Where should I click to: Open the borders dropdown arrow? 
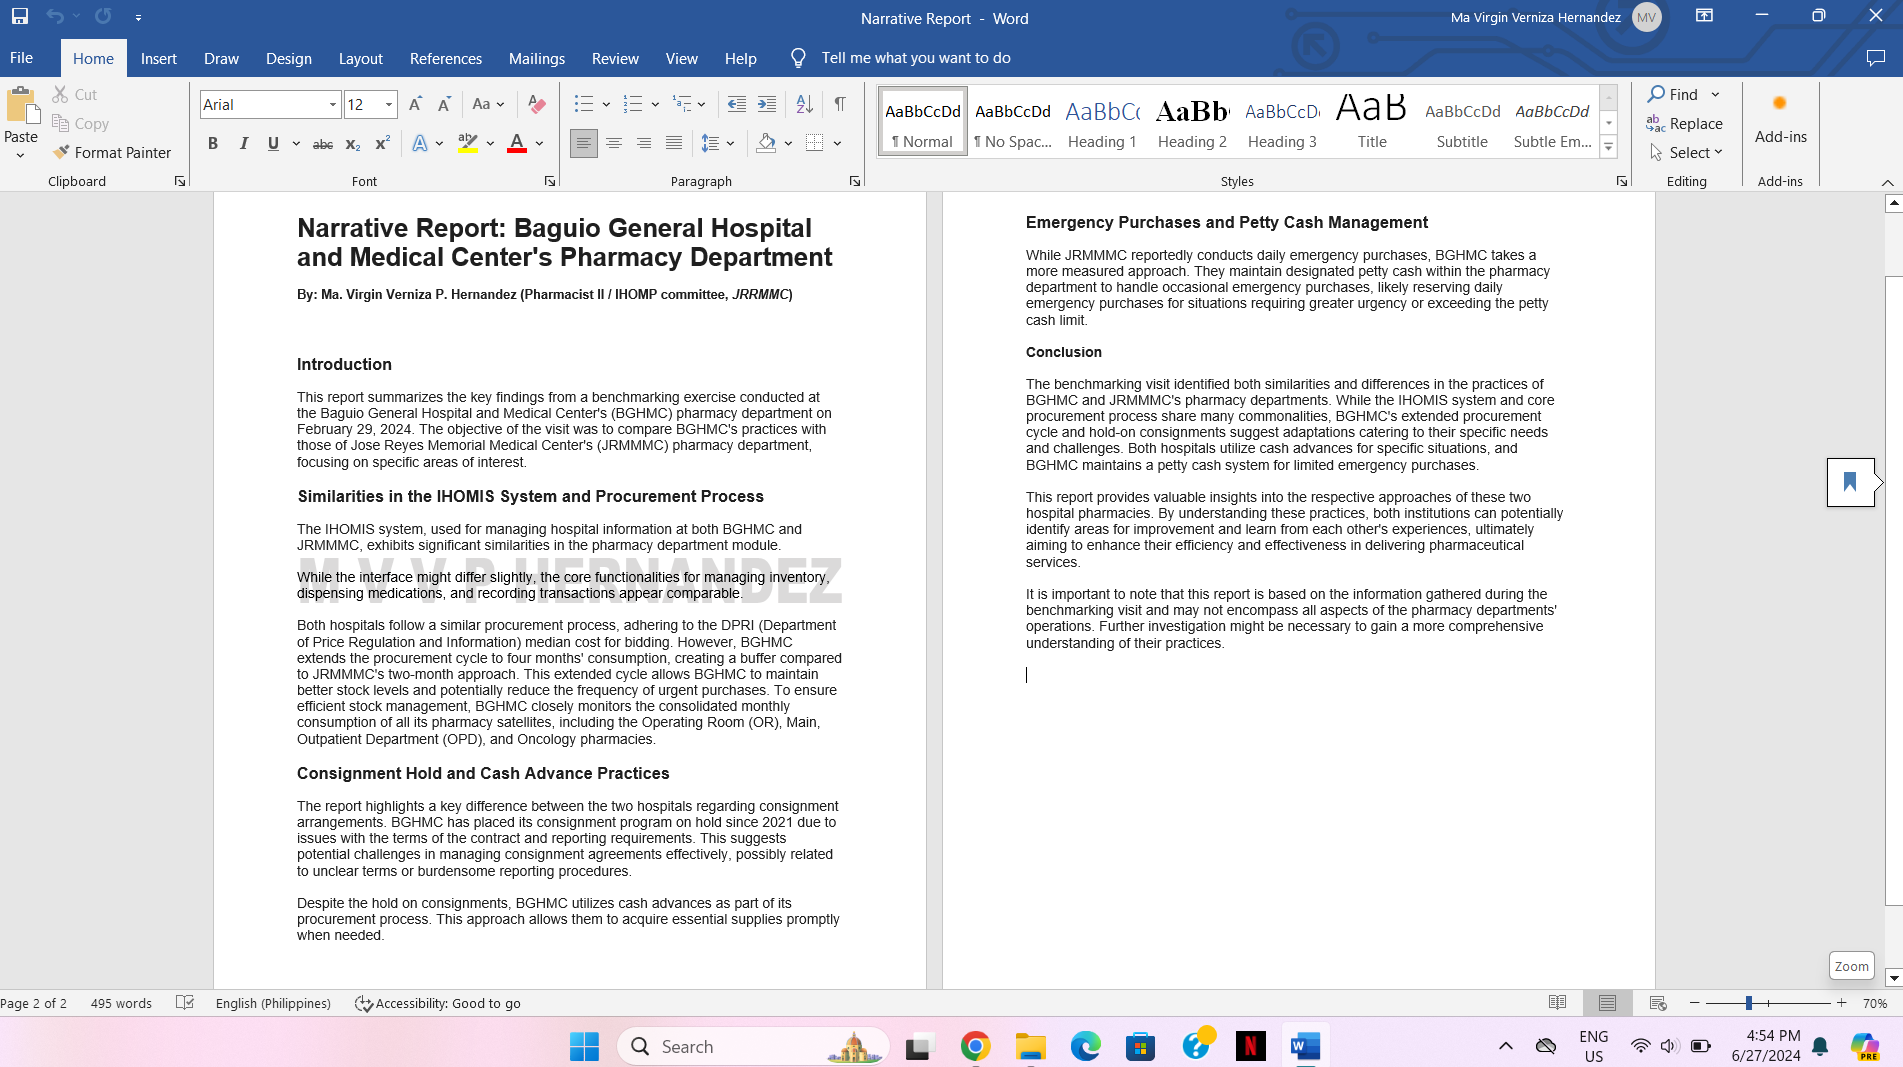tap(837, 144)
